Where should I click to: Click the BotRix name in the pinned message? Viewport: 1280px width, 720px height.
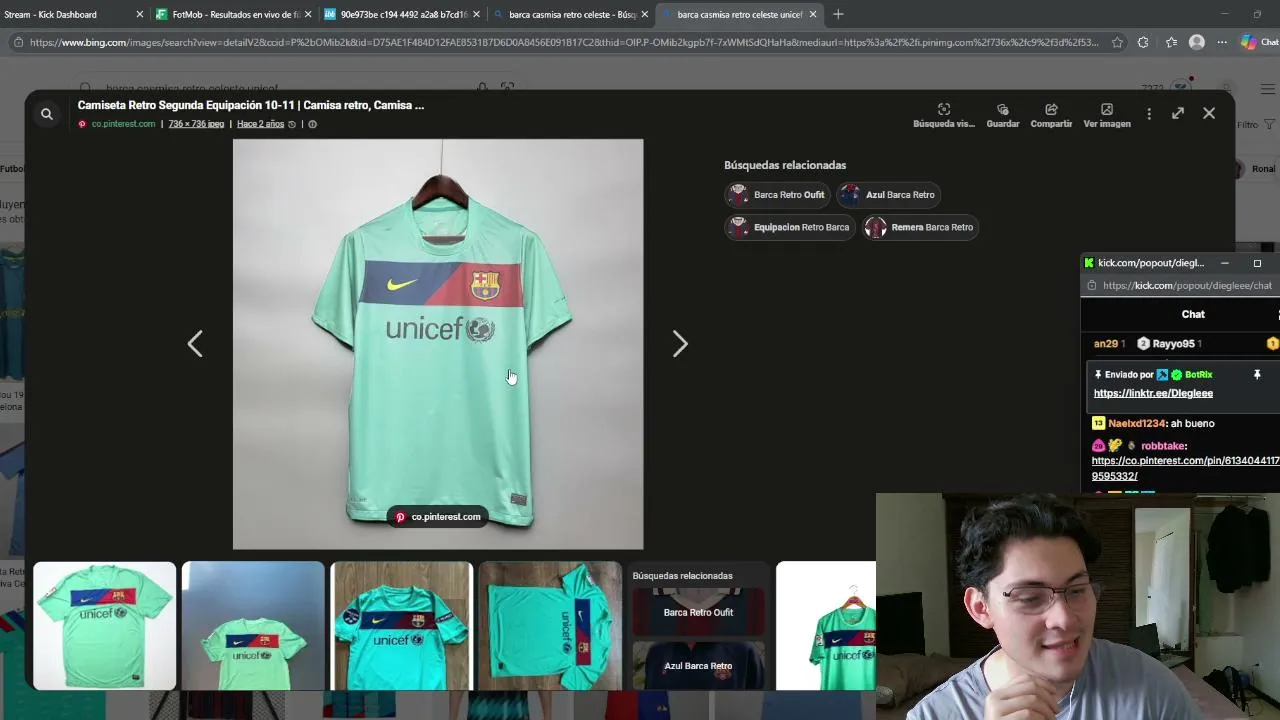click(1198, 375)
